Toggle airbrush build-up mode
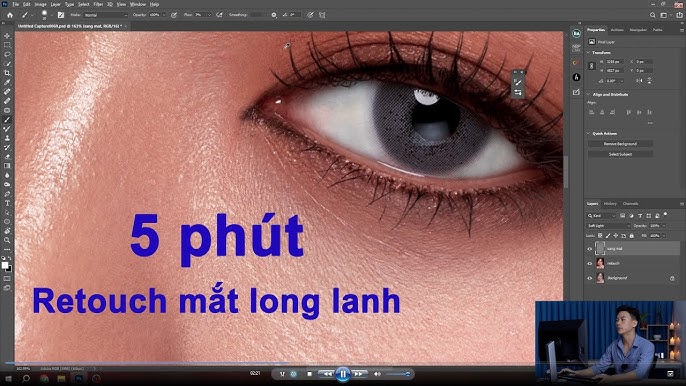Viewport: 686px width, 386px height. (x=219, y=15)
